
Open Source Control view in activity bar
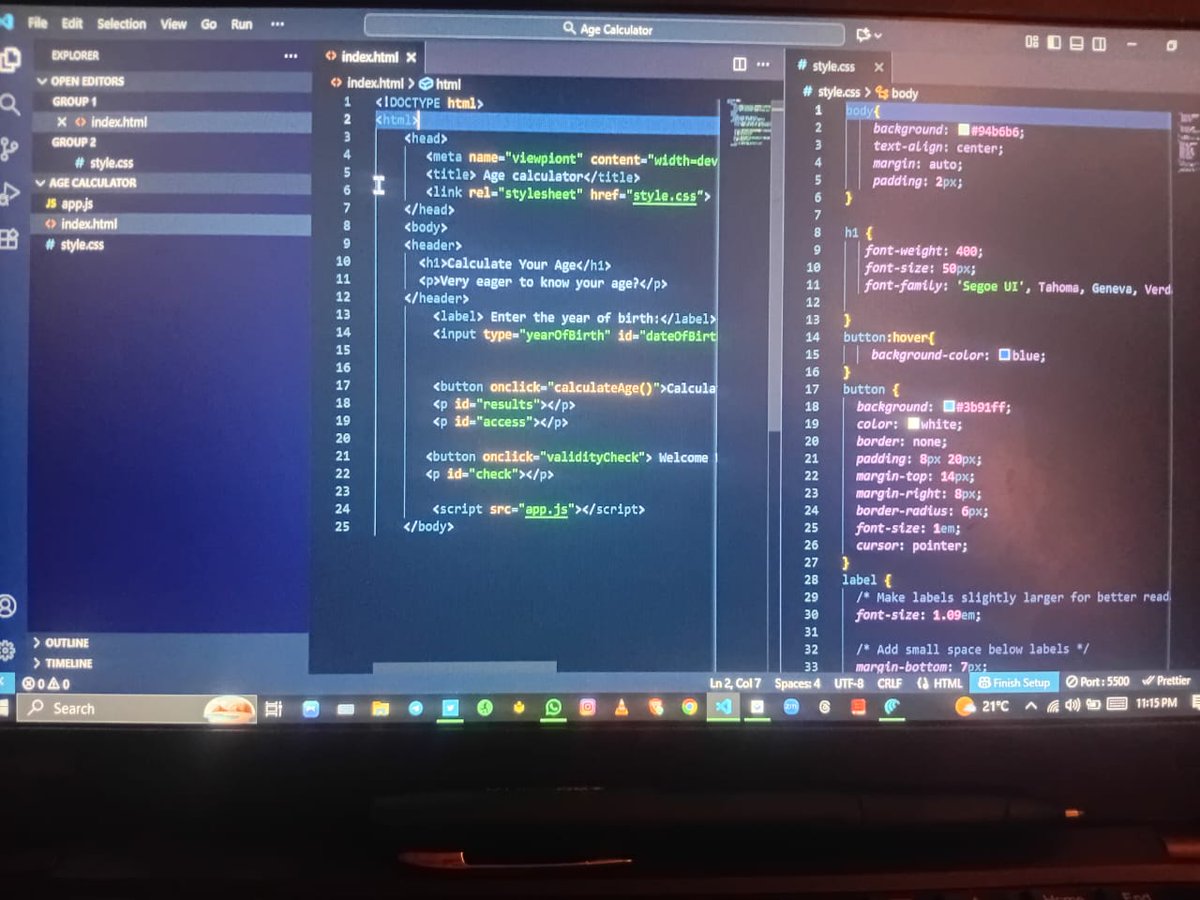pyautogui.click(x=9, y=150)
